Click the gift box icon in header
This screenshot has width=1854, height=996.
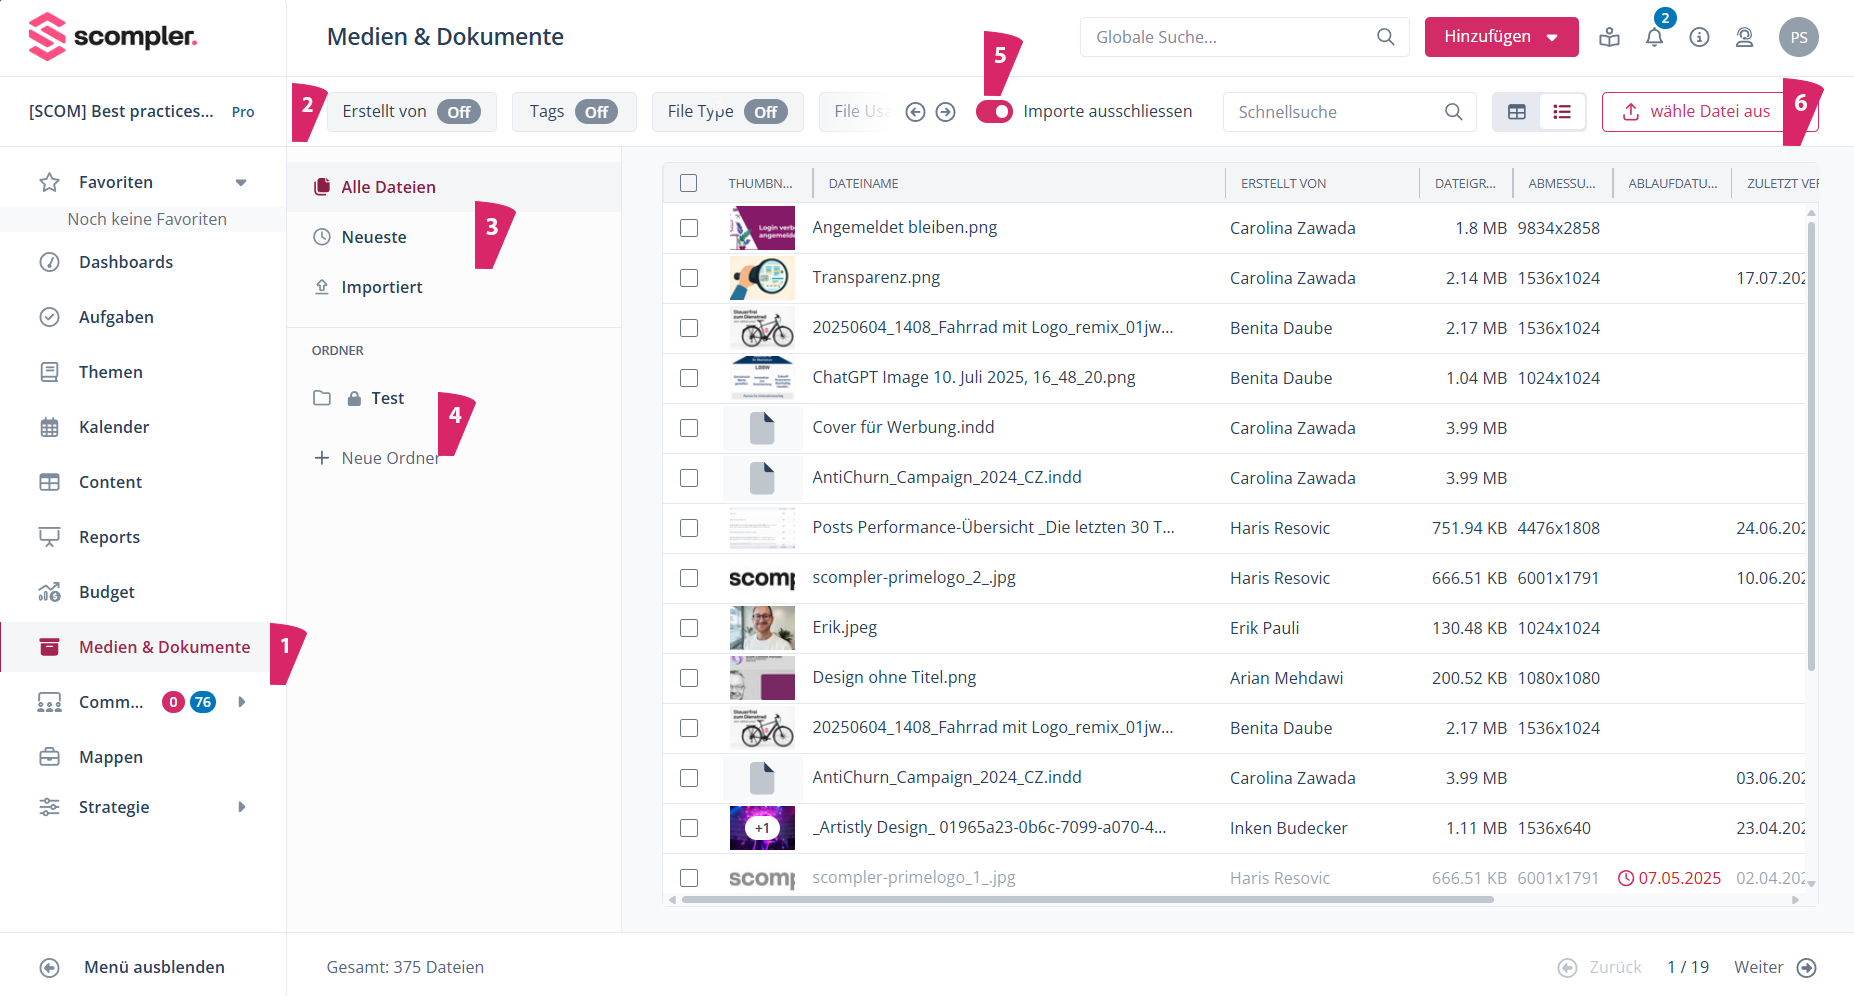pyautogui.click(x=1609, y=38)
